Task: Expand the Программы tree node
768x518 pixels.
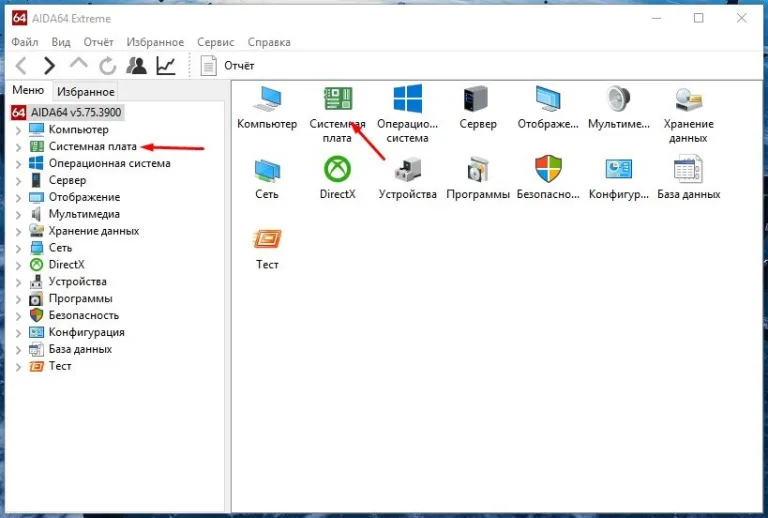Action: 18,299
